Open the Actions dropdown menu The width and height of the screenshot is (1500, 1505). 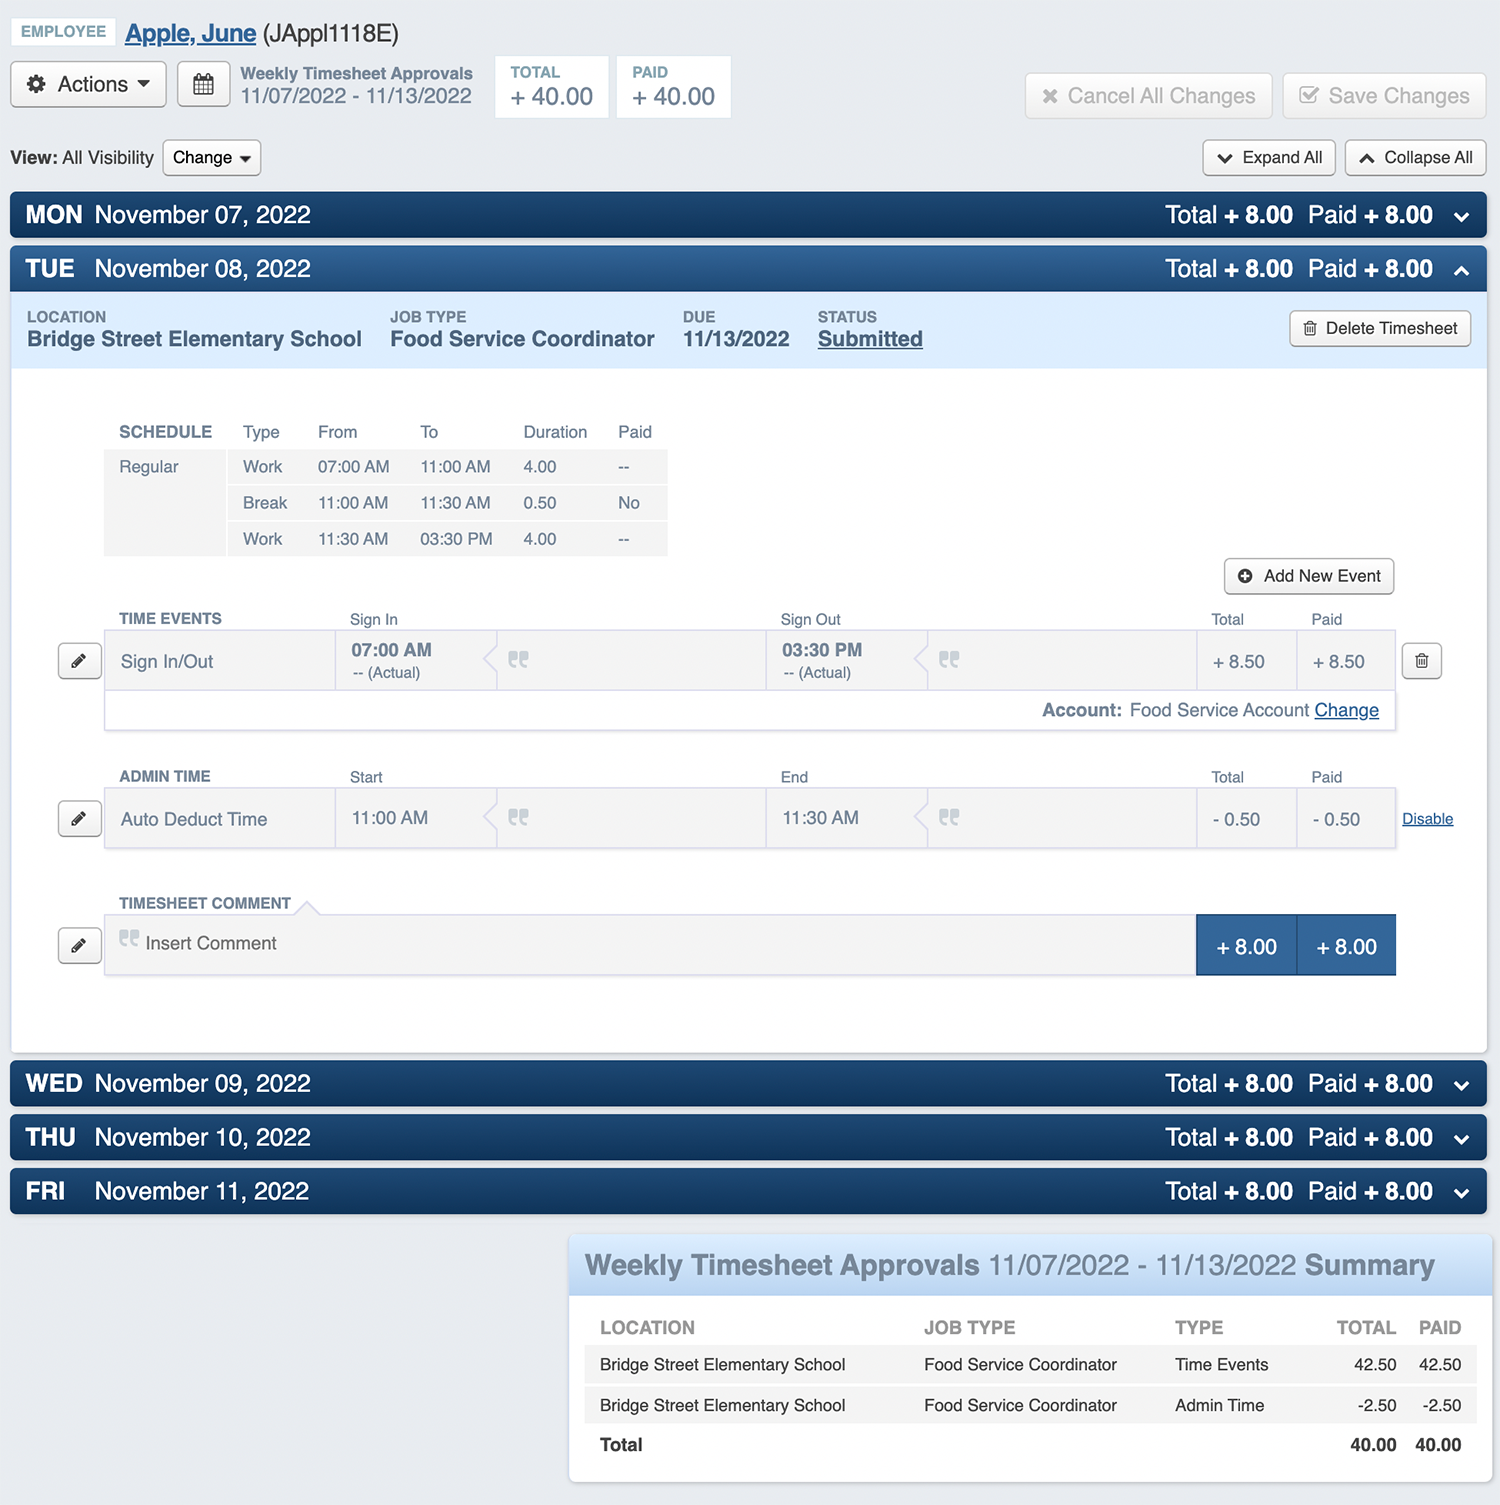(88, 84)
